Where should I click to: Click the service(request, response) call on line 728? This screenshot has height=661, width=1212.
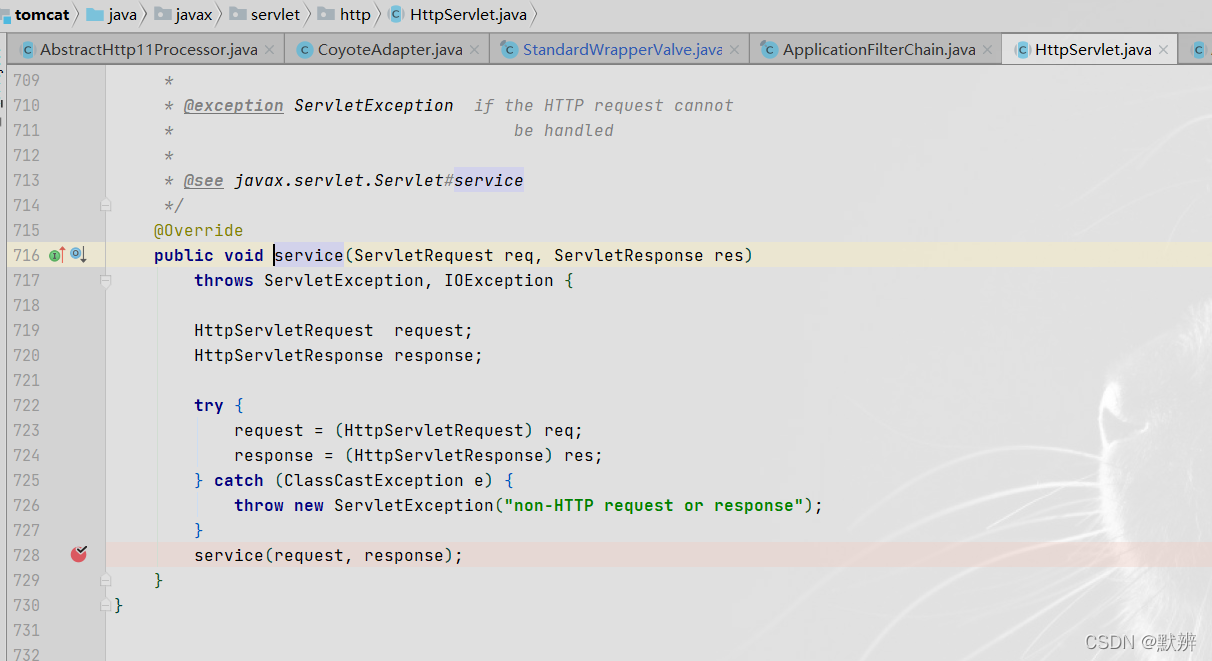[x=329, y=555]
